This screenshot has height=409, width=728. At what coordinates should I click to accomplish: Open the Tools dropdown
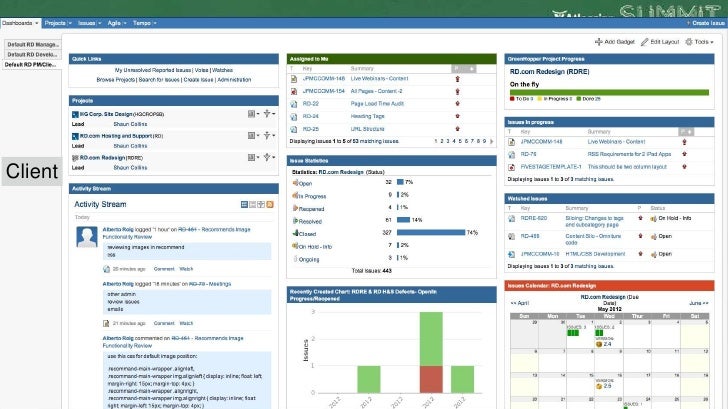[x=700, y=42]
